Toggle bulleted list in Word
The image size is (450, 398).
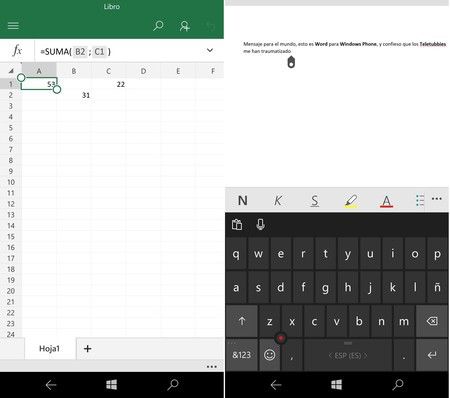[420, 200]
